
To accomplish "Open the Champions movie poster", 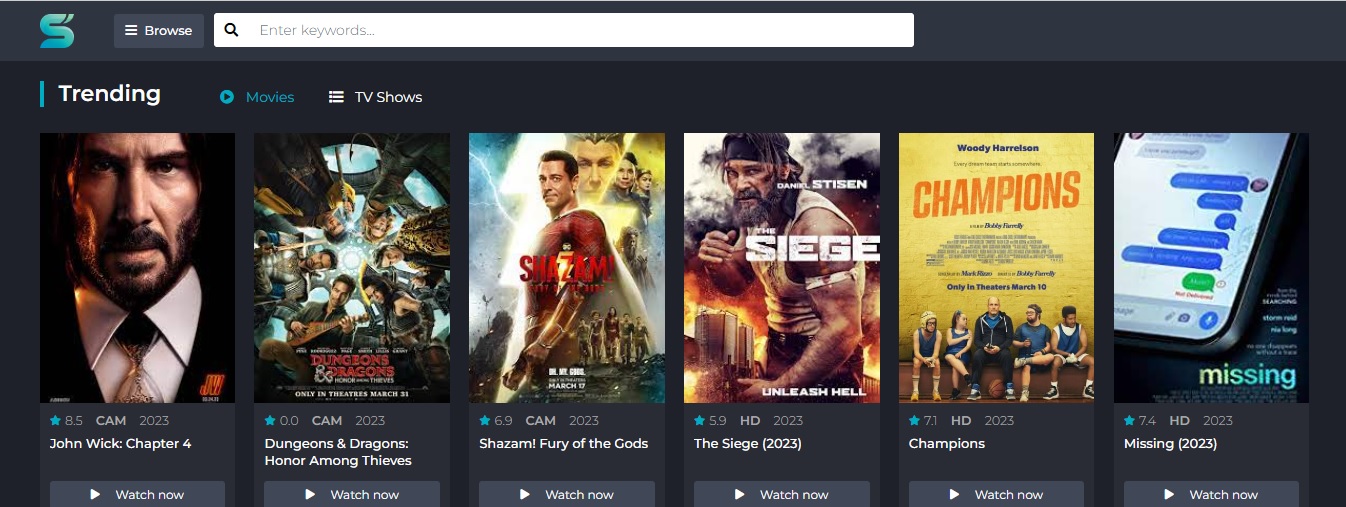I will (x=996, y=268).
